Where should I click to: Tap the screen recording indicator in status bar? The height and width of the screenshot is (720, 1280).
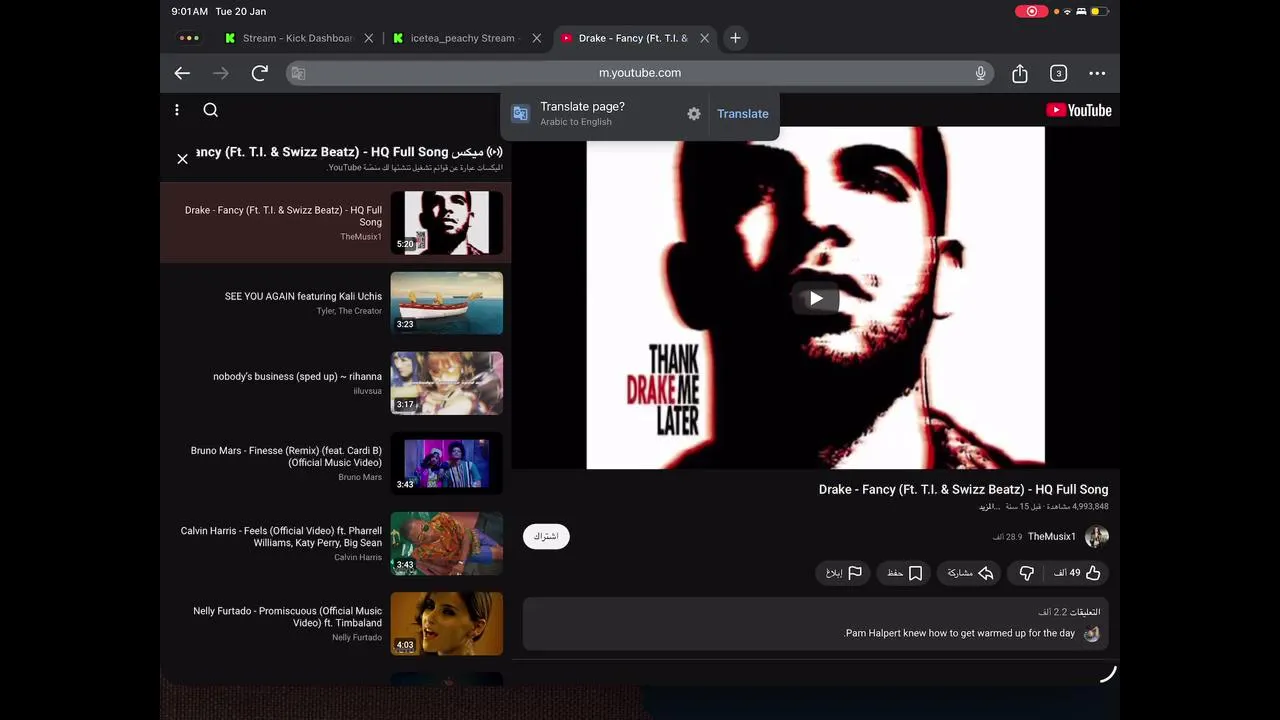(x=1031, y=11)
